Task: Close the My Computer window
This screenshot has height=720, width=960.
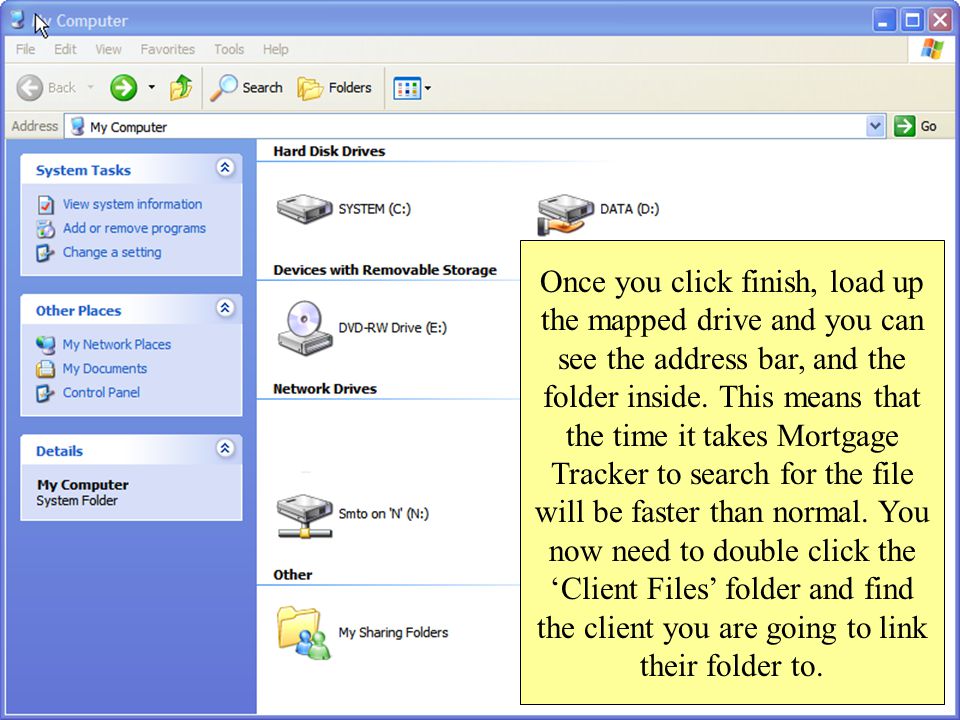Action: point(940,20)
